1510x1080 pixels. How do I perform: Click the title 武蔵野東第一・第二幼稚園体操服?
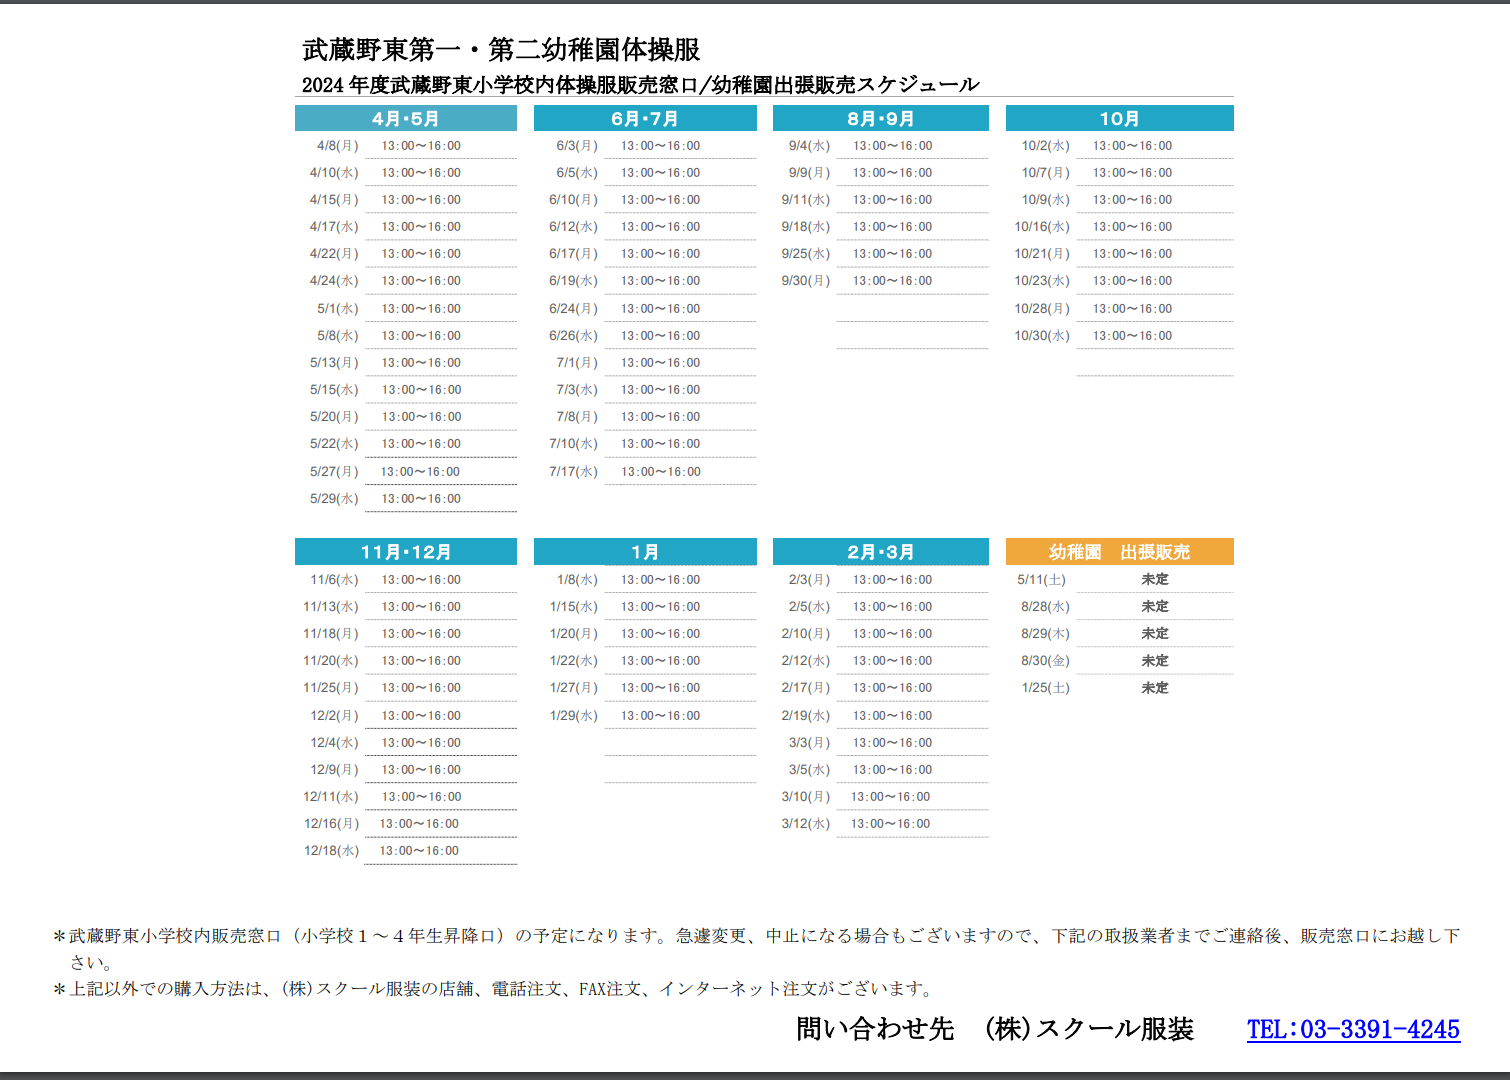pyautogui.click(x=501, y=49)
